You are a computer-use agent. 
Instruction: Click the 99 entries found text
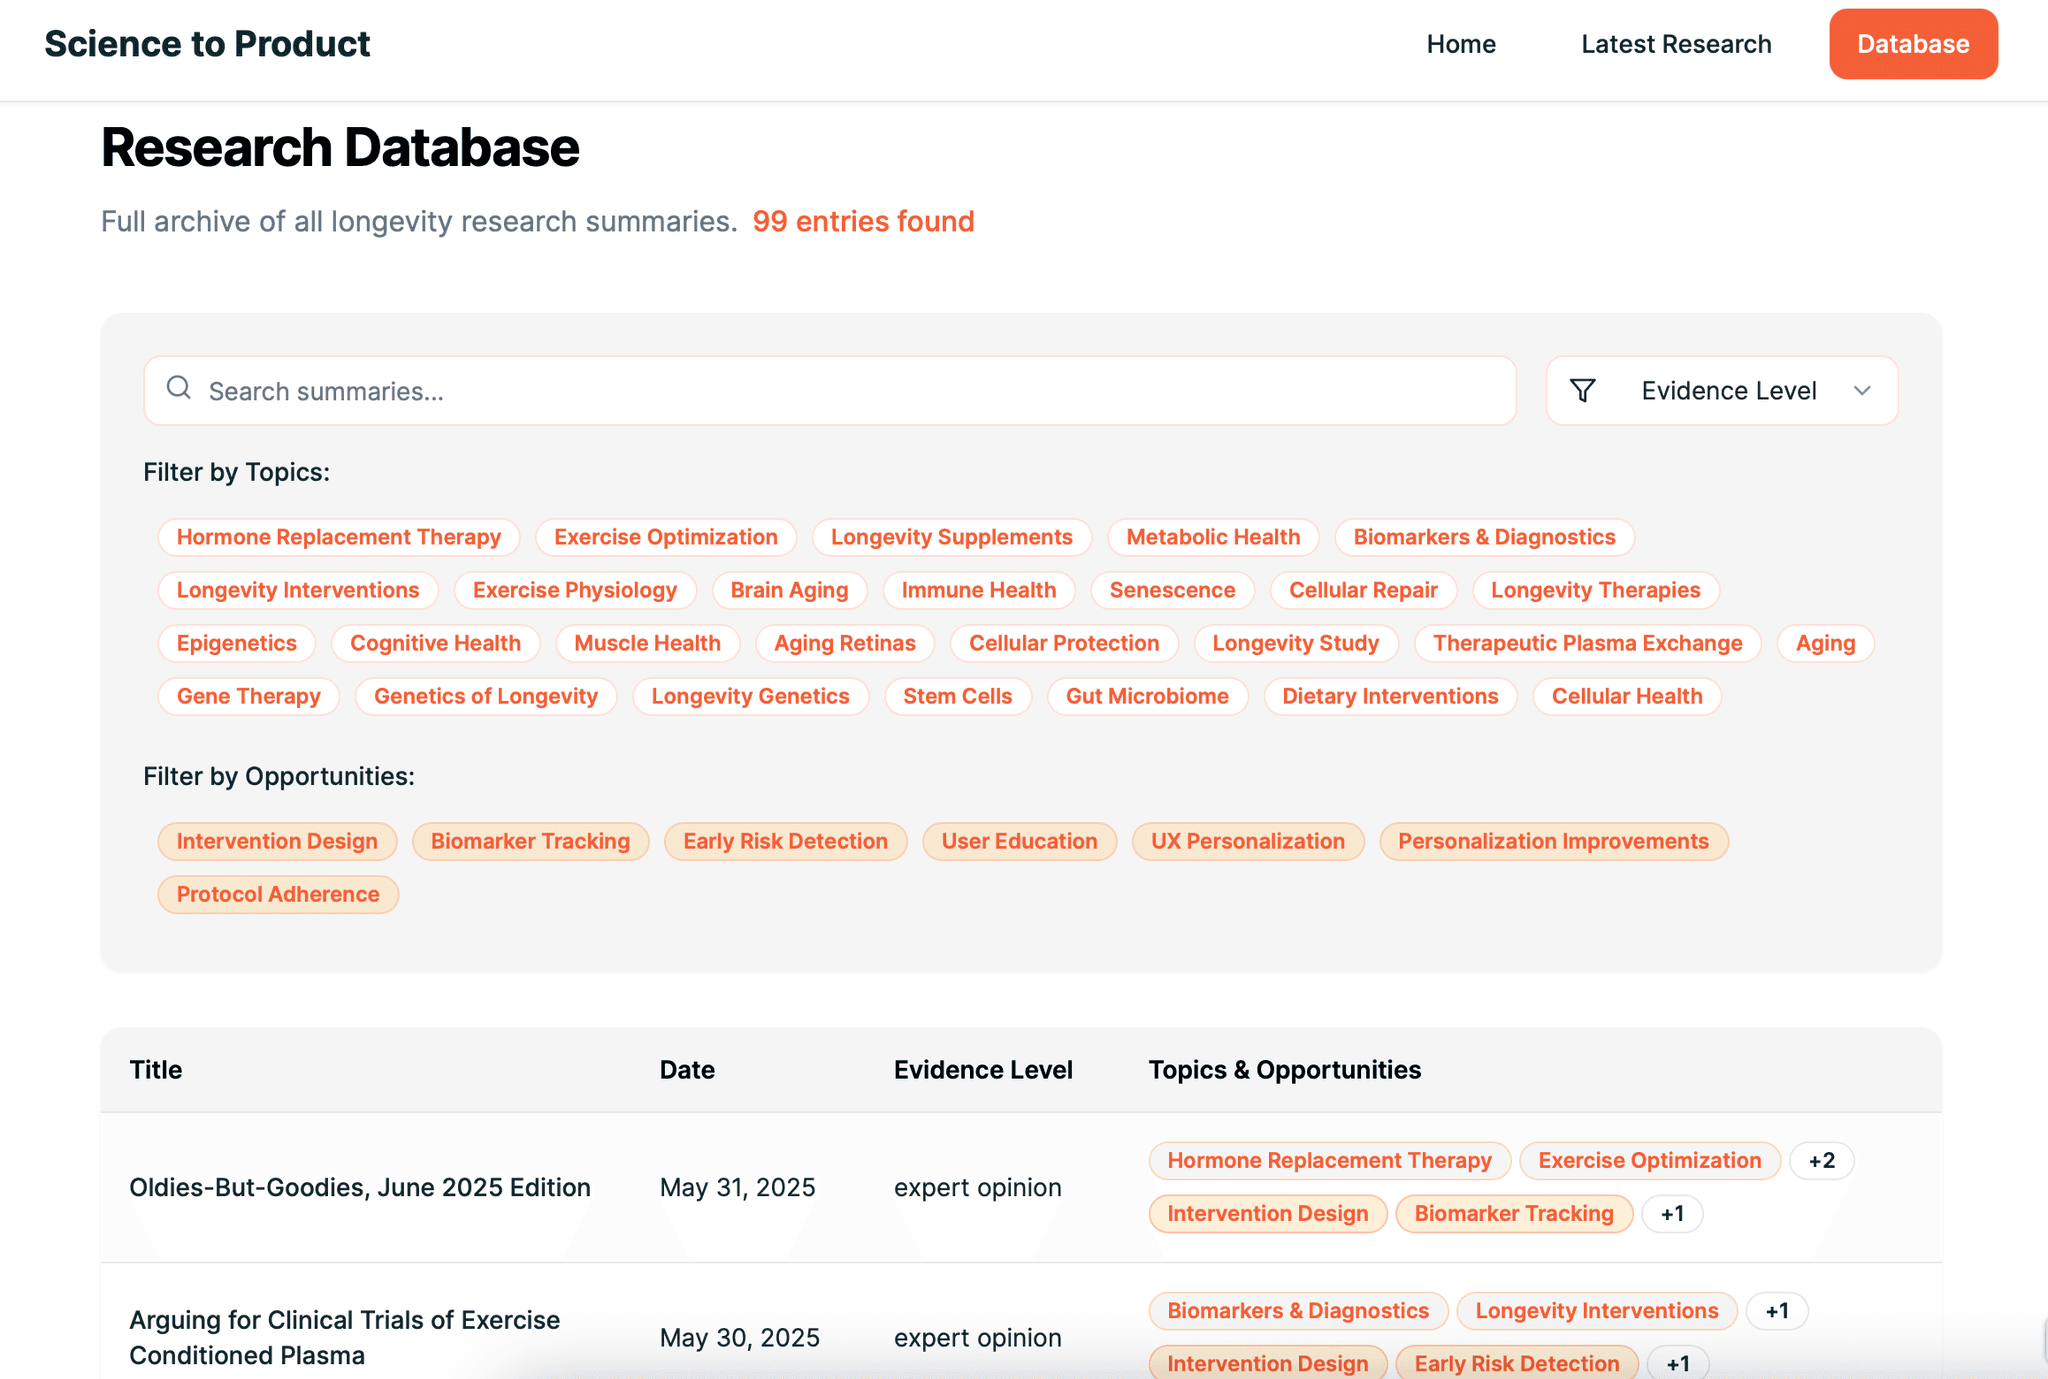(x=863, y=221)
